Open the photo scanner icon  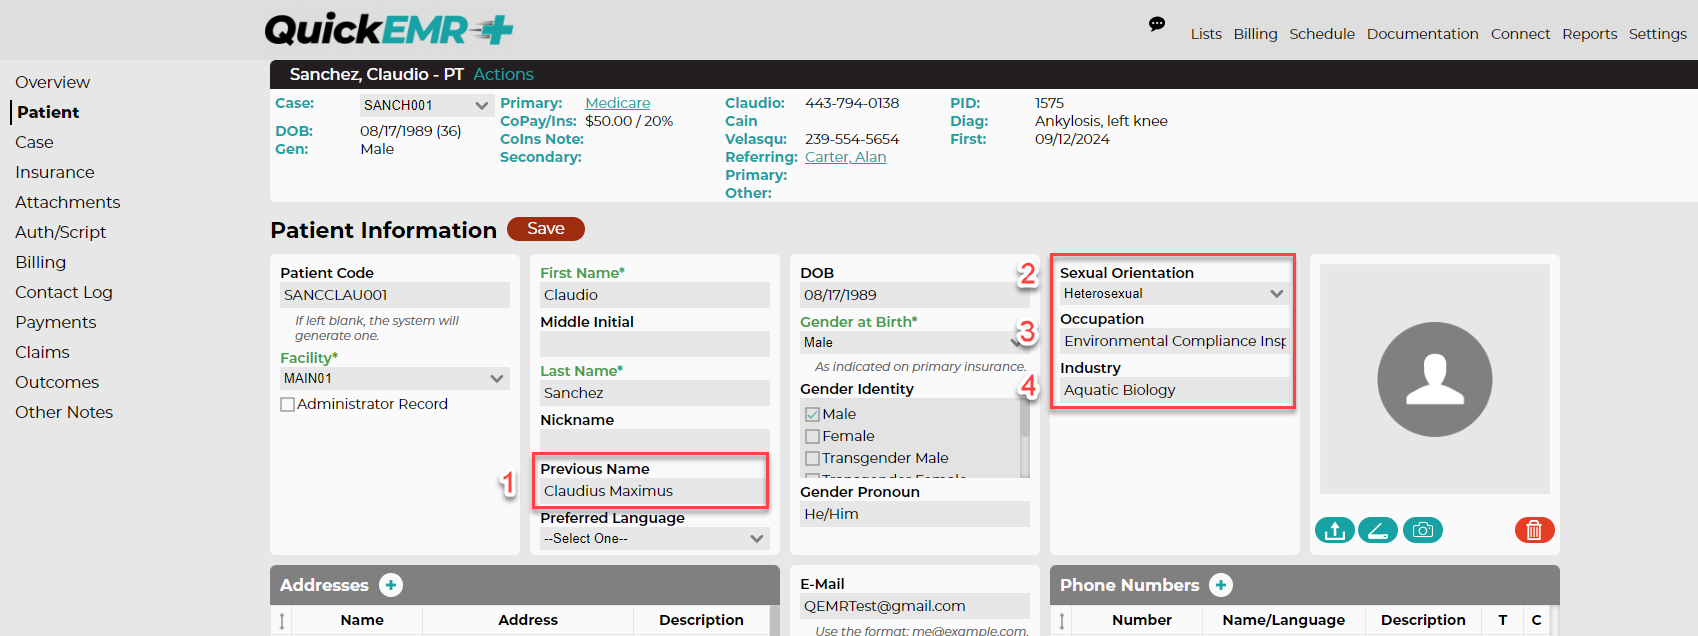pyautogui.click(x=1378, y=530)
